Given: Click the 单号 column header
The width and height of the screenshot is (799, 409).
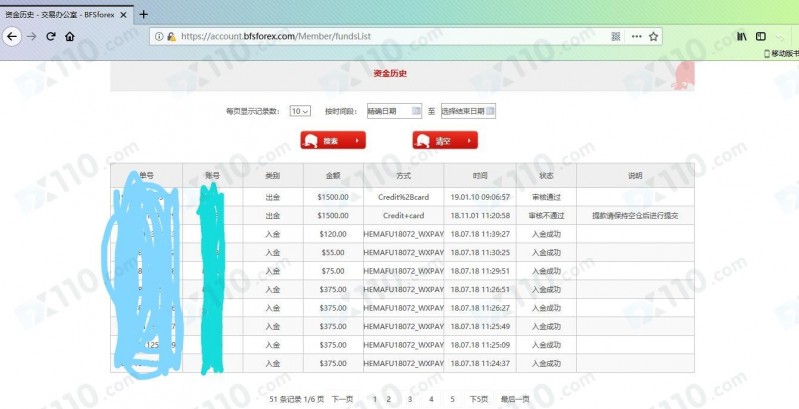Looking at the screenshot, I should click(x=146, y=176).
